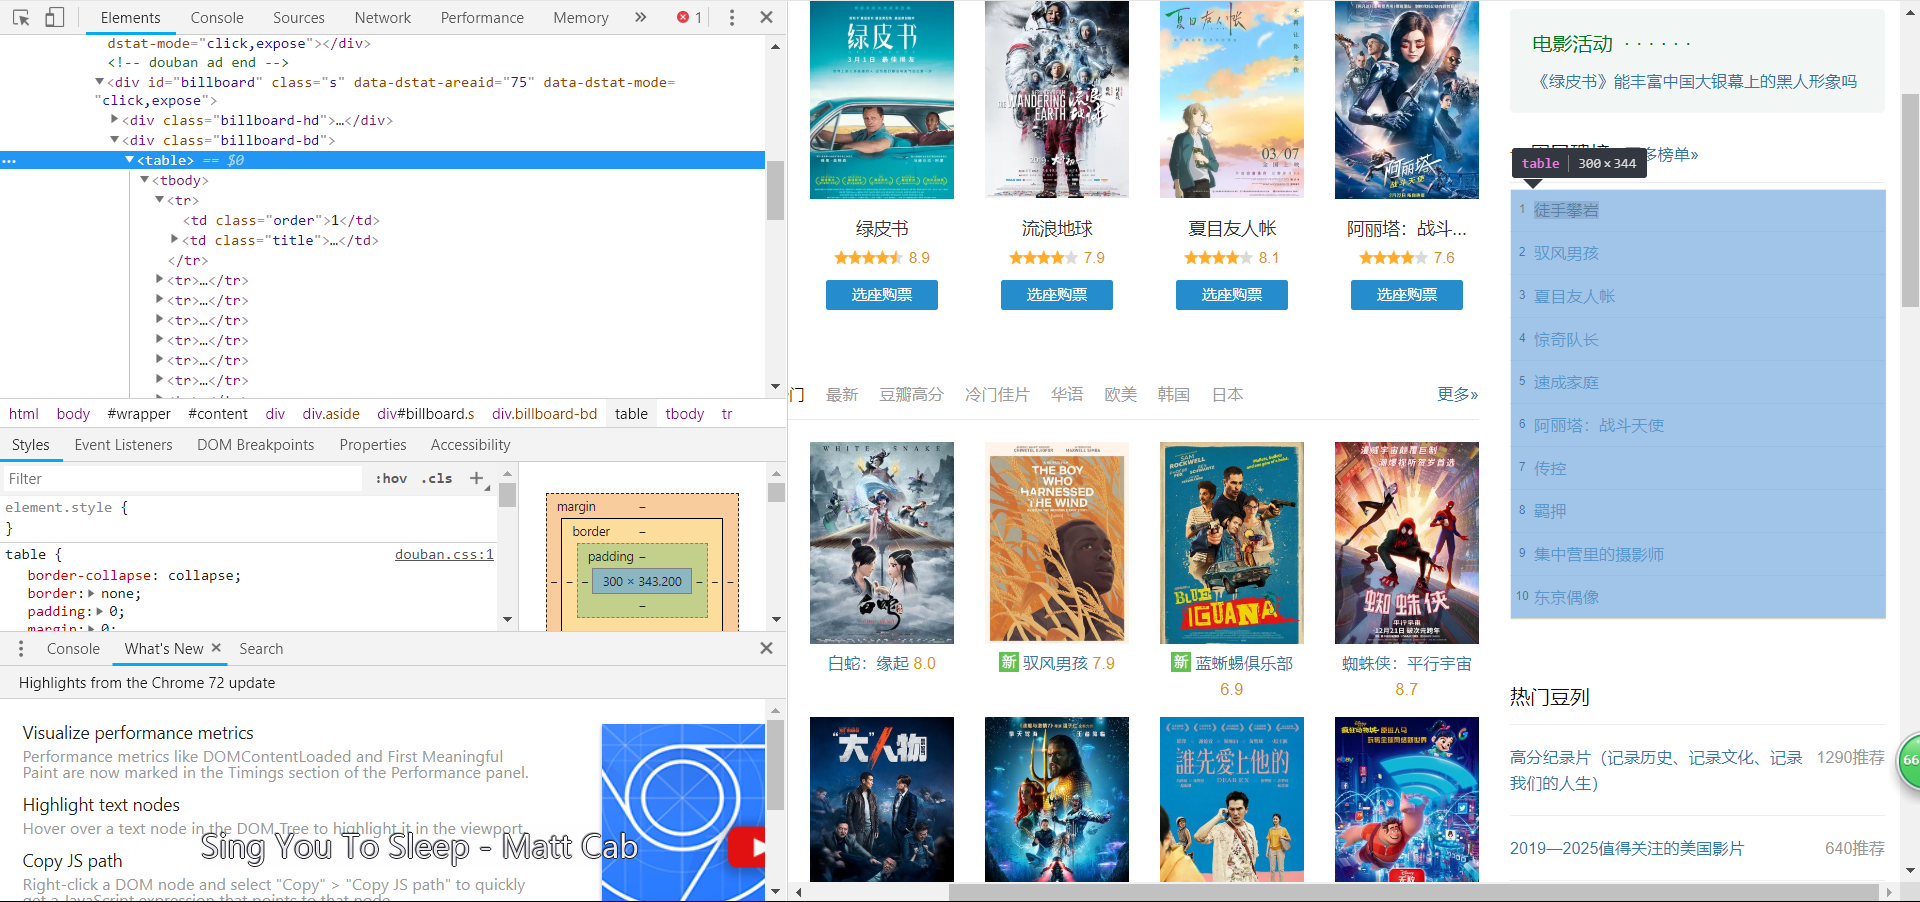
Task: Open the 流浪地球 poster thumbnail
Action: 1057,100
